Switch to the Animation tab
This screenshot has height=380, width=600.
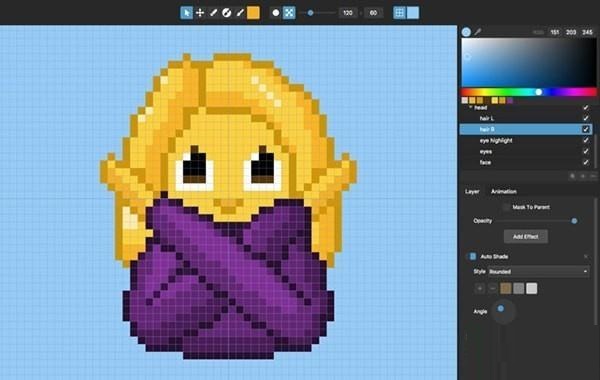click(504, 191)
